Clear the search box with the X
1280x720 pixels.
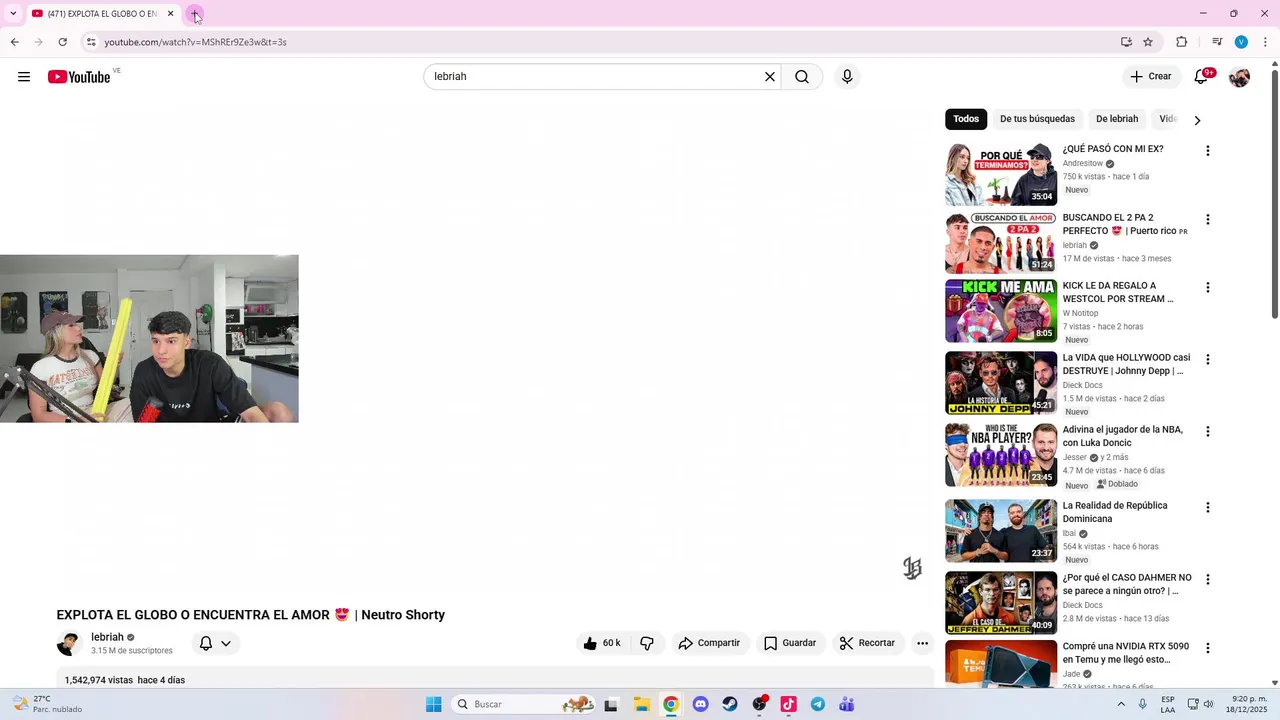point(770,77)
